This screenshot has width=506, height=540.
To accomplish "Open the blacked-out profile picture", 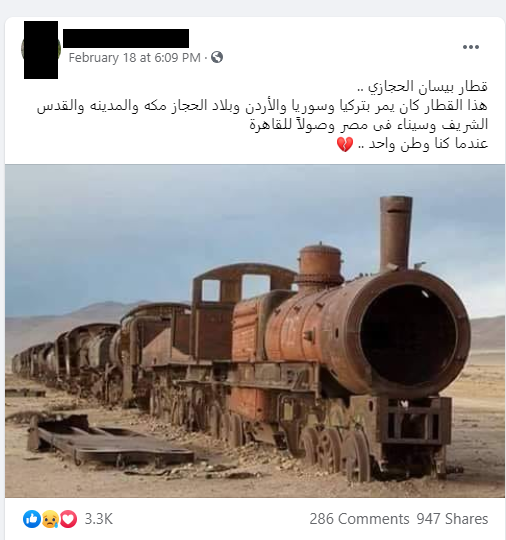I will pos(41,50).
